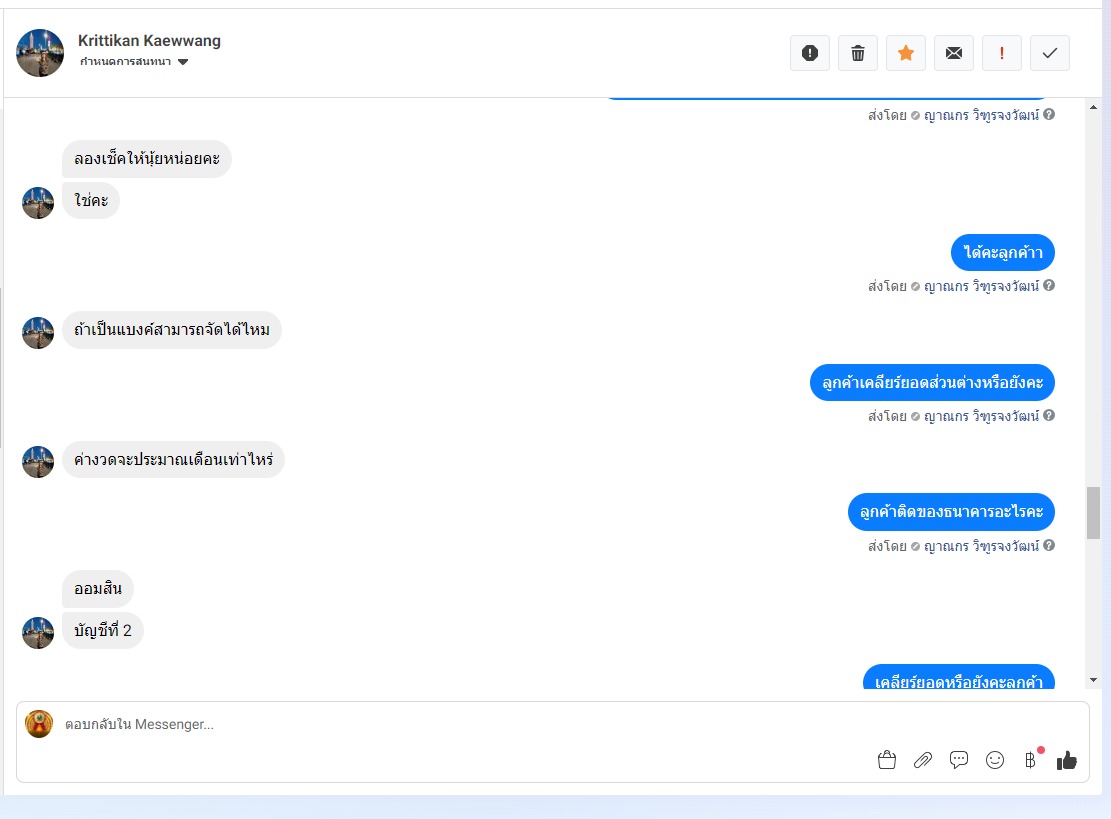The height and width of the screenshot is (819, 1111).
Task: Click the help icon beside first sender name
Action: [x=1049, y=114]
